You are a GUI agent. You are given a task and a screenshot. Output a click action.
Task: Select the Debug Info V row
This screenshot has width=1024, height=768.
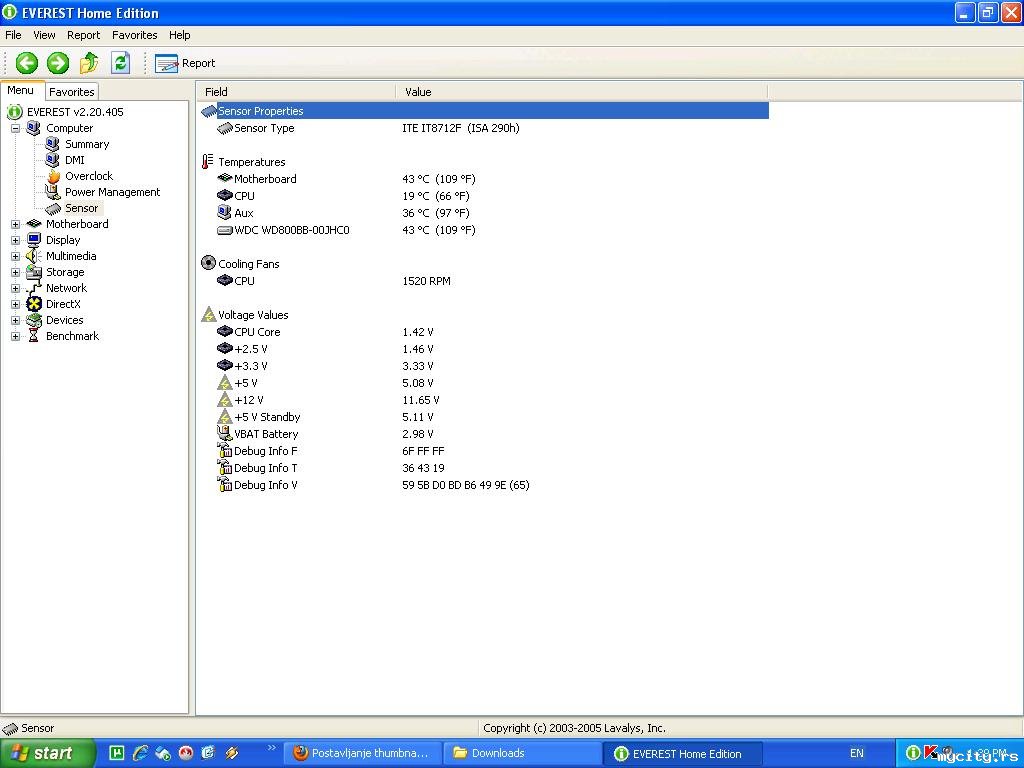tap(485, 485)
